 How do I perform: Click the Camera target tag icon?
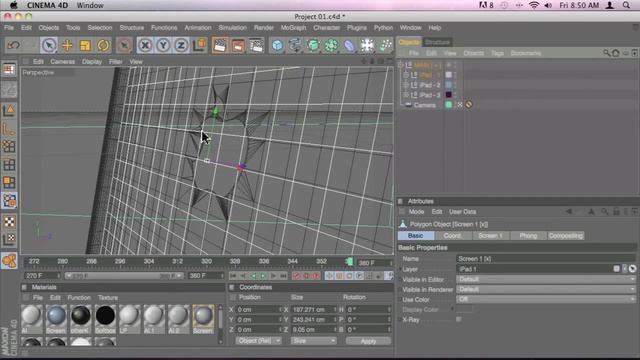[469, 105]
